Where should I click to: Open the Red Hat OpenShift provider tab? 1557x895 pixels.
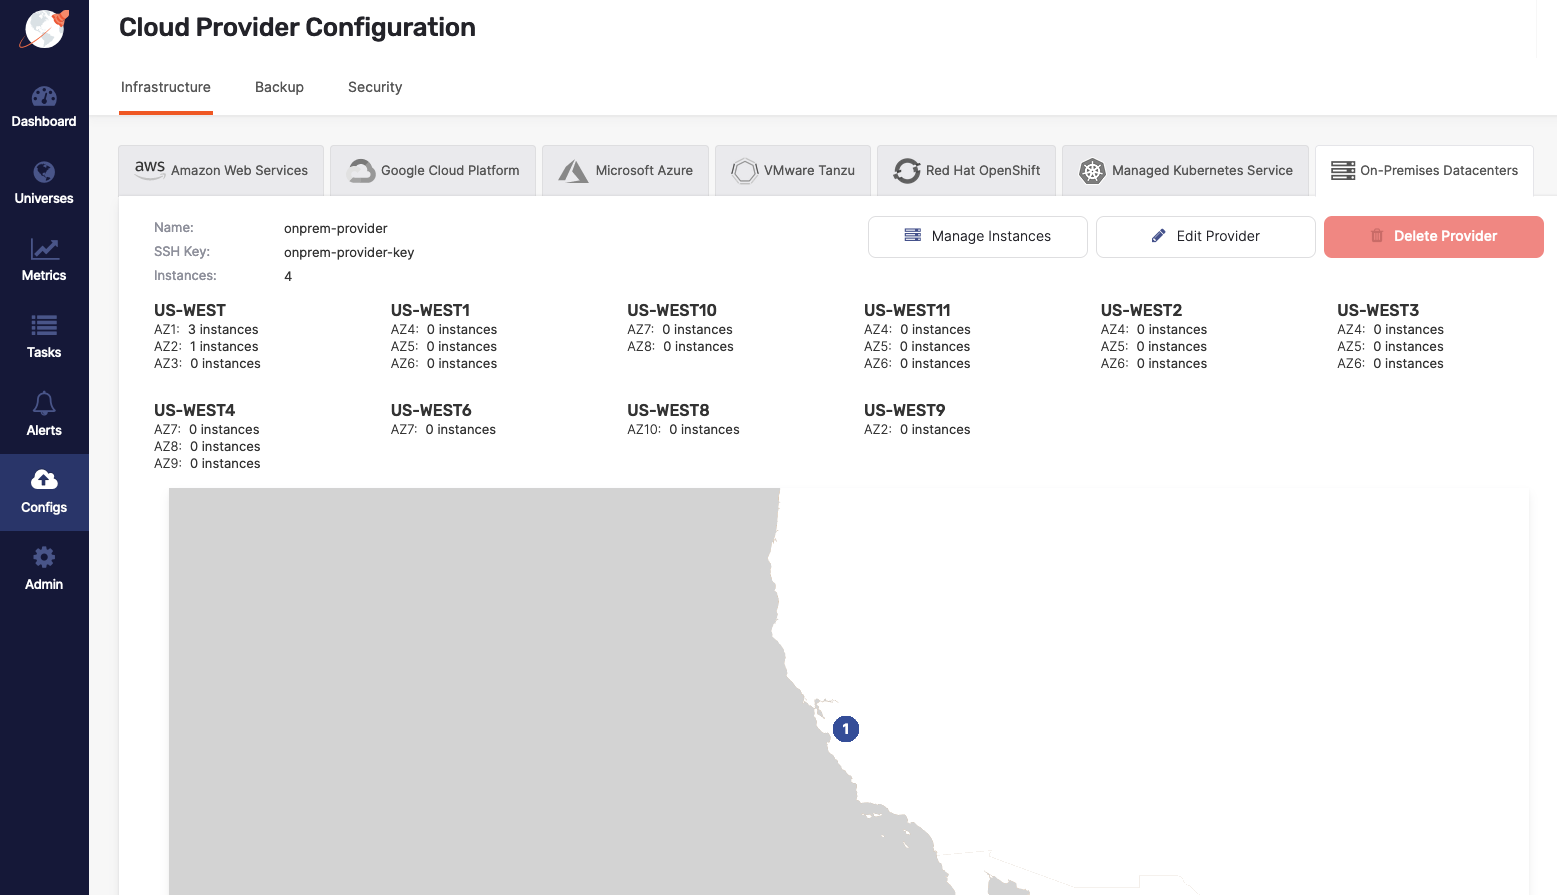click(x=966, y=170)
